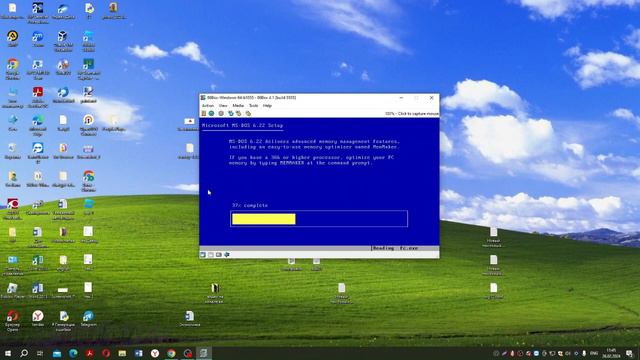Image resolution: width=640 pixels, height=360 pixels.
Task: Select the Oracle VM VirtualBox desktop shortcut
Action: pyautogui.click(x=63, y=40)
